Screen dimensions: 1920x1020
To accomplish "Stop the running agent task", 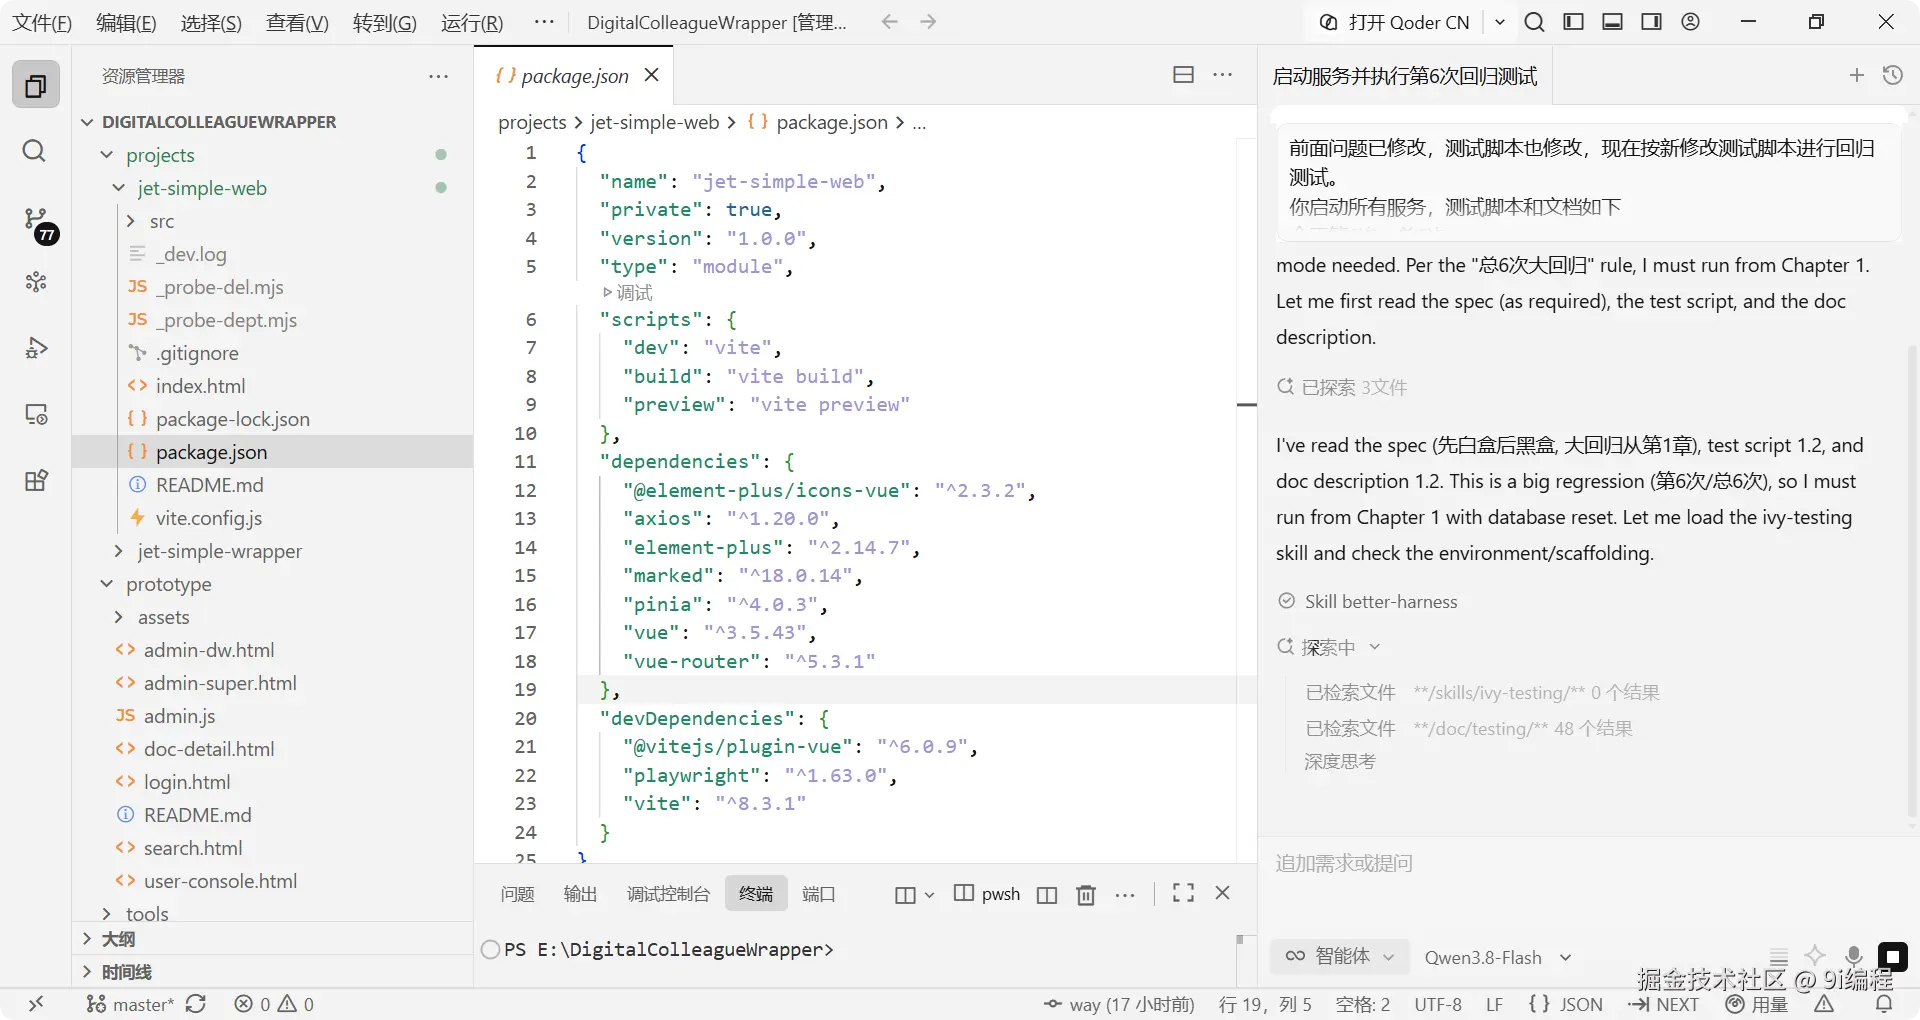I will point(1892,957).
